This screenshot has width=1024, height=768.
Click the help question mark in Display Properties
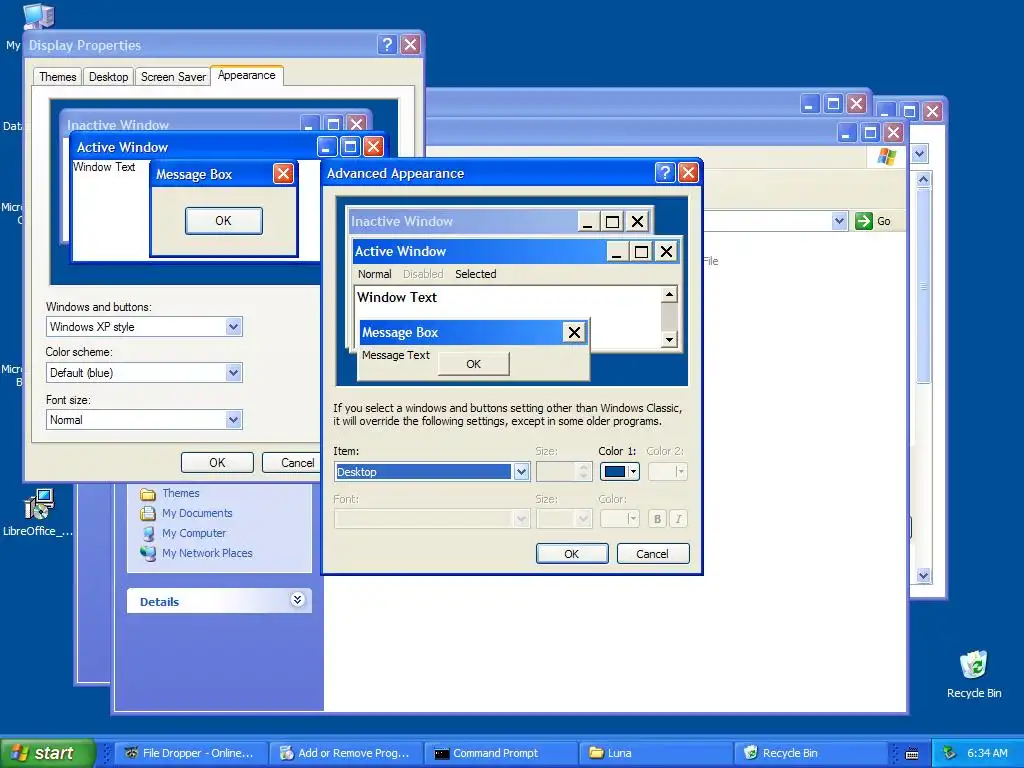tap(387, 44)
